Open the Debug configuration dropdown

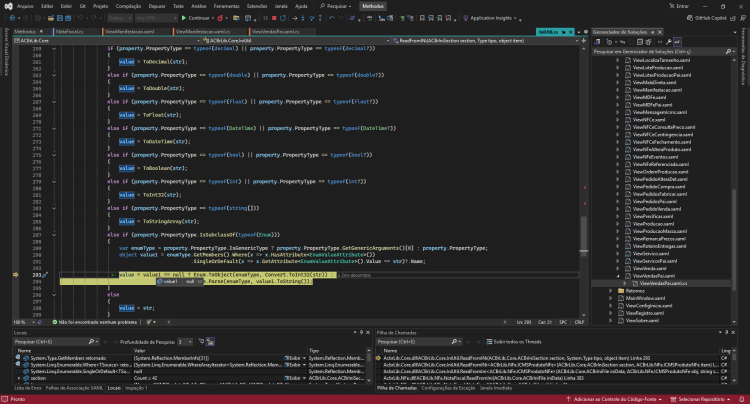click(x=120, y=18)
